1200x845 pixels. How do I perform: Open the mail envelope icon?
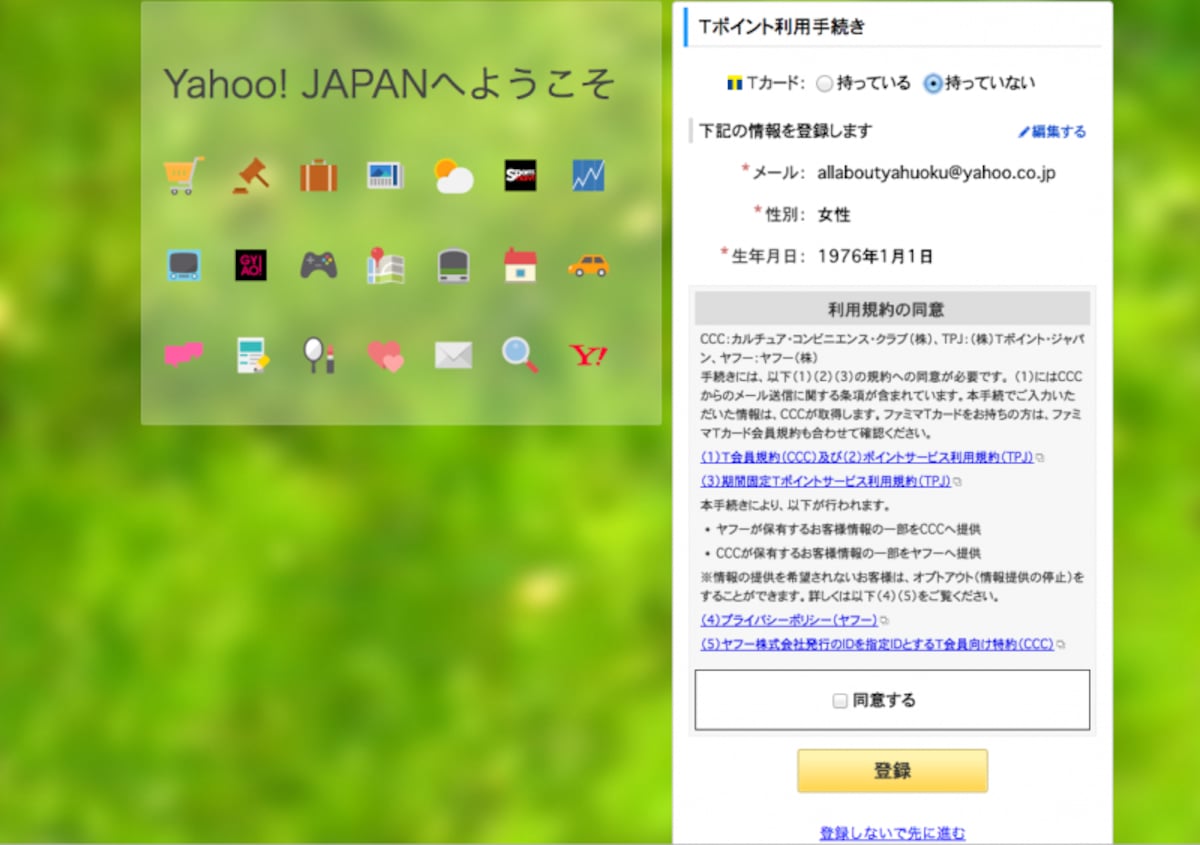click(453, 355)
